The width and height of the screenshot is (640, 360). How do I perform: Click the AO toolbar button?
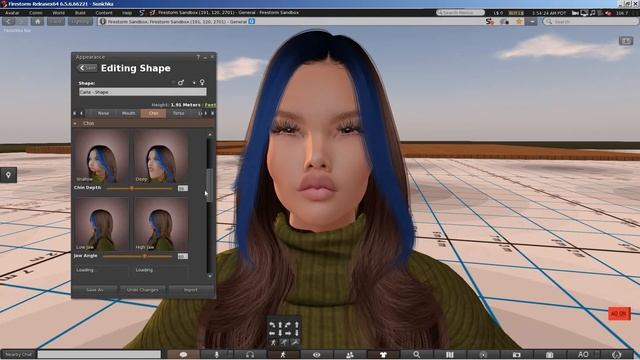pos(583,355)
